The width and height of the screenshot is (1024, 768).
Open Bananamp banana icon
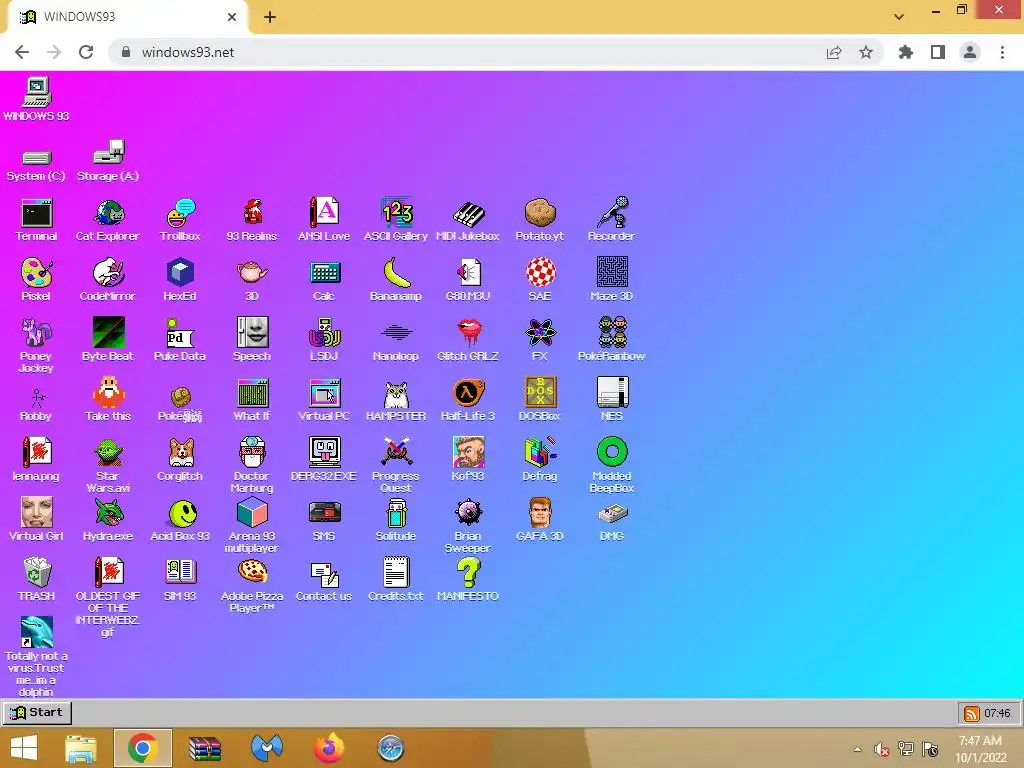pyautogui.click(x=396, y=280)
